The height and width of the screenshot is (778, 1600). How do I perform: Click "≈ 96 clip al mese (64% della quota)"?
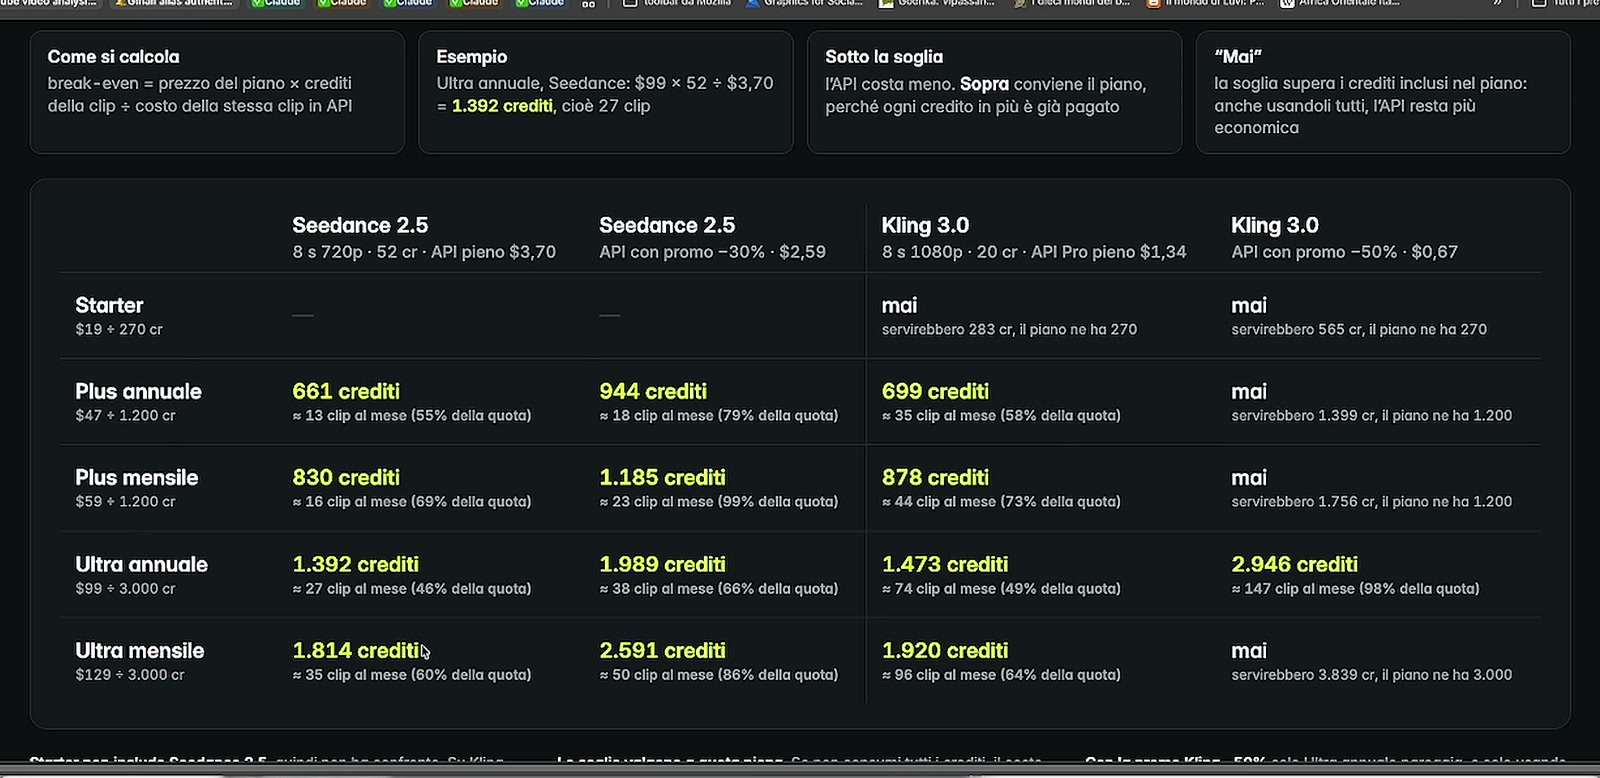[x=1001, y=675]
